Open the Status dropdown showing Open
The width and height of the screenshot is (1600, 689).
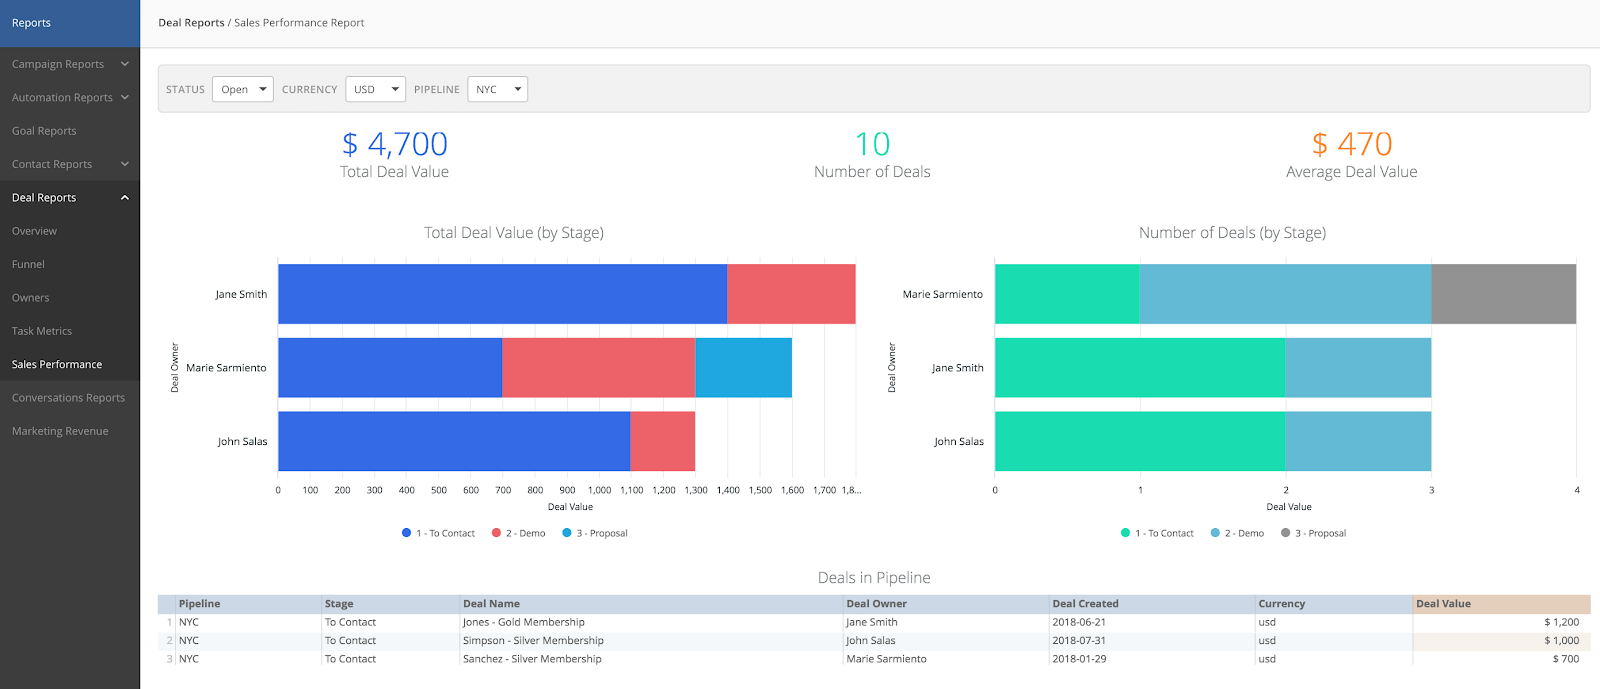243,89
